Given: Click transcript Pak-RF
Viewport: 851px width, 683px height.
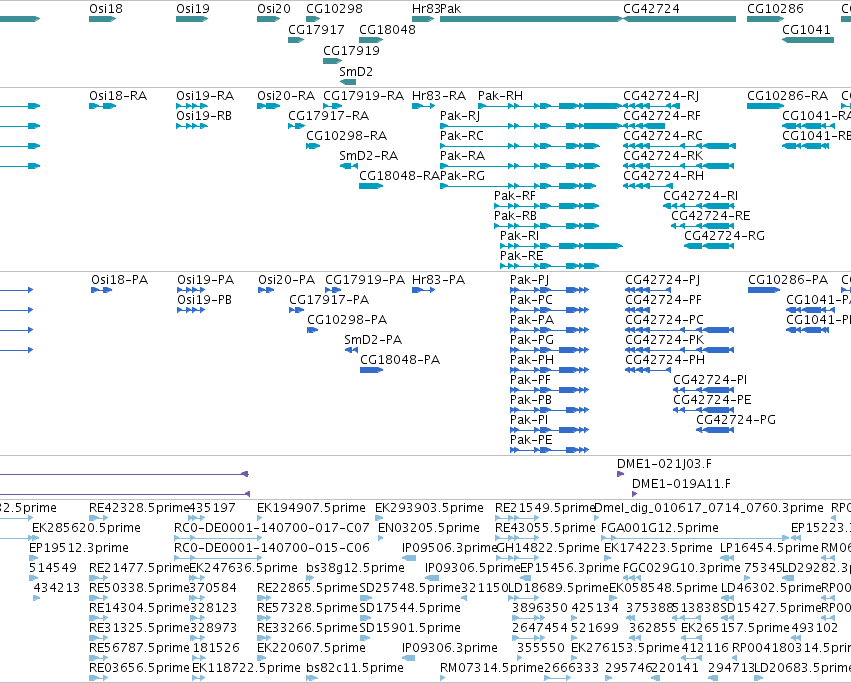Looking at the screenshot, I should 515,196.
